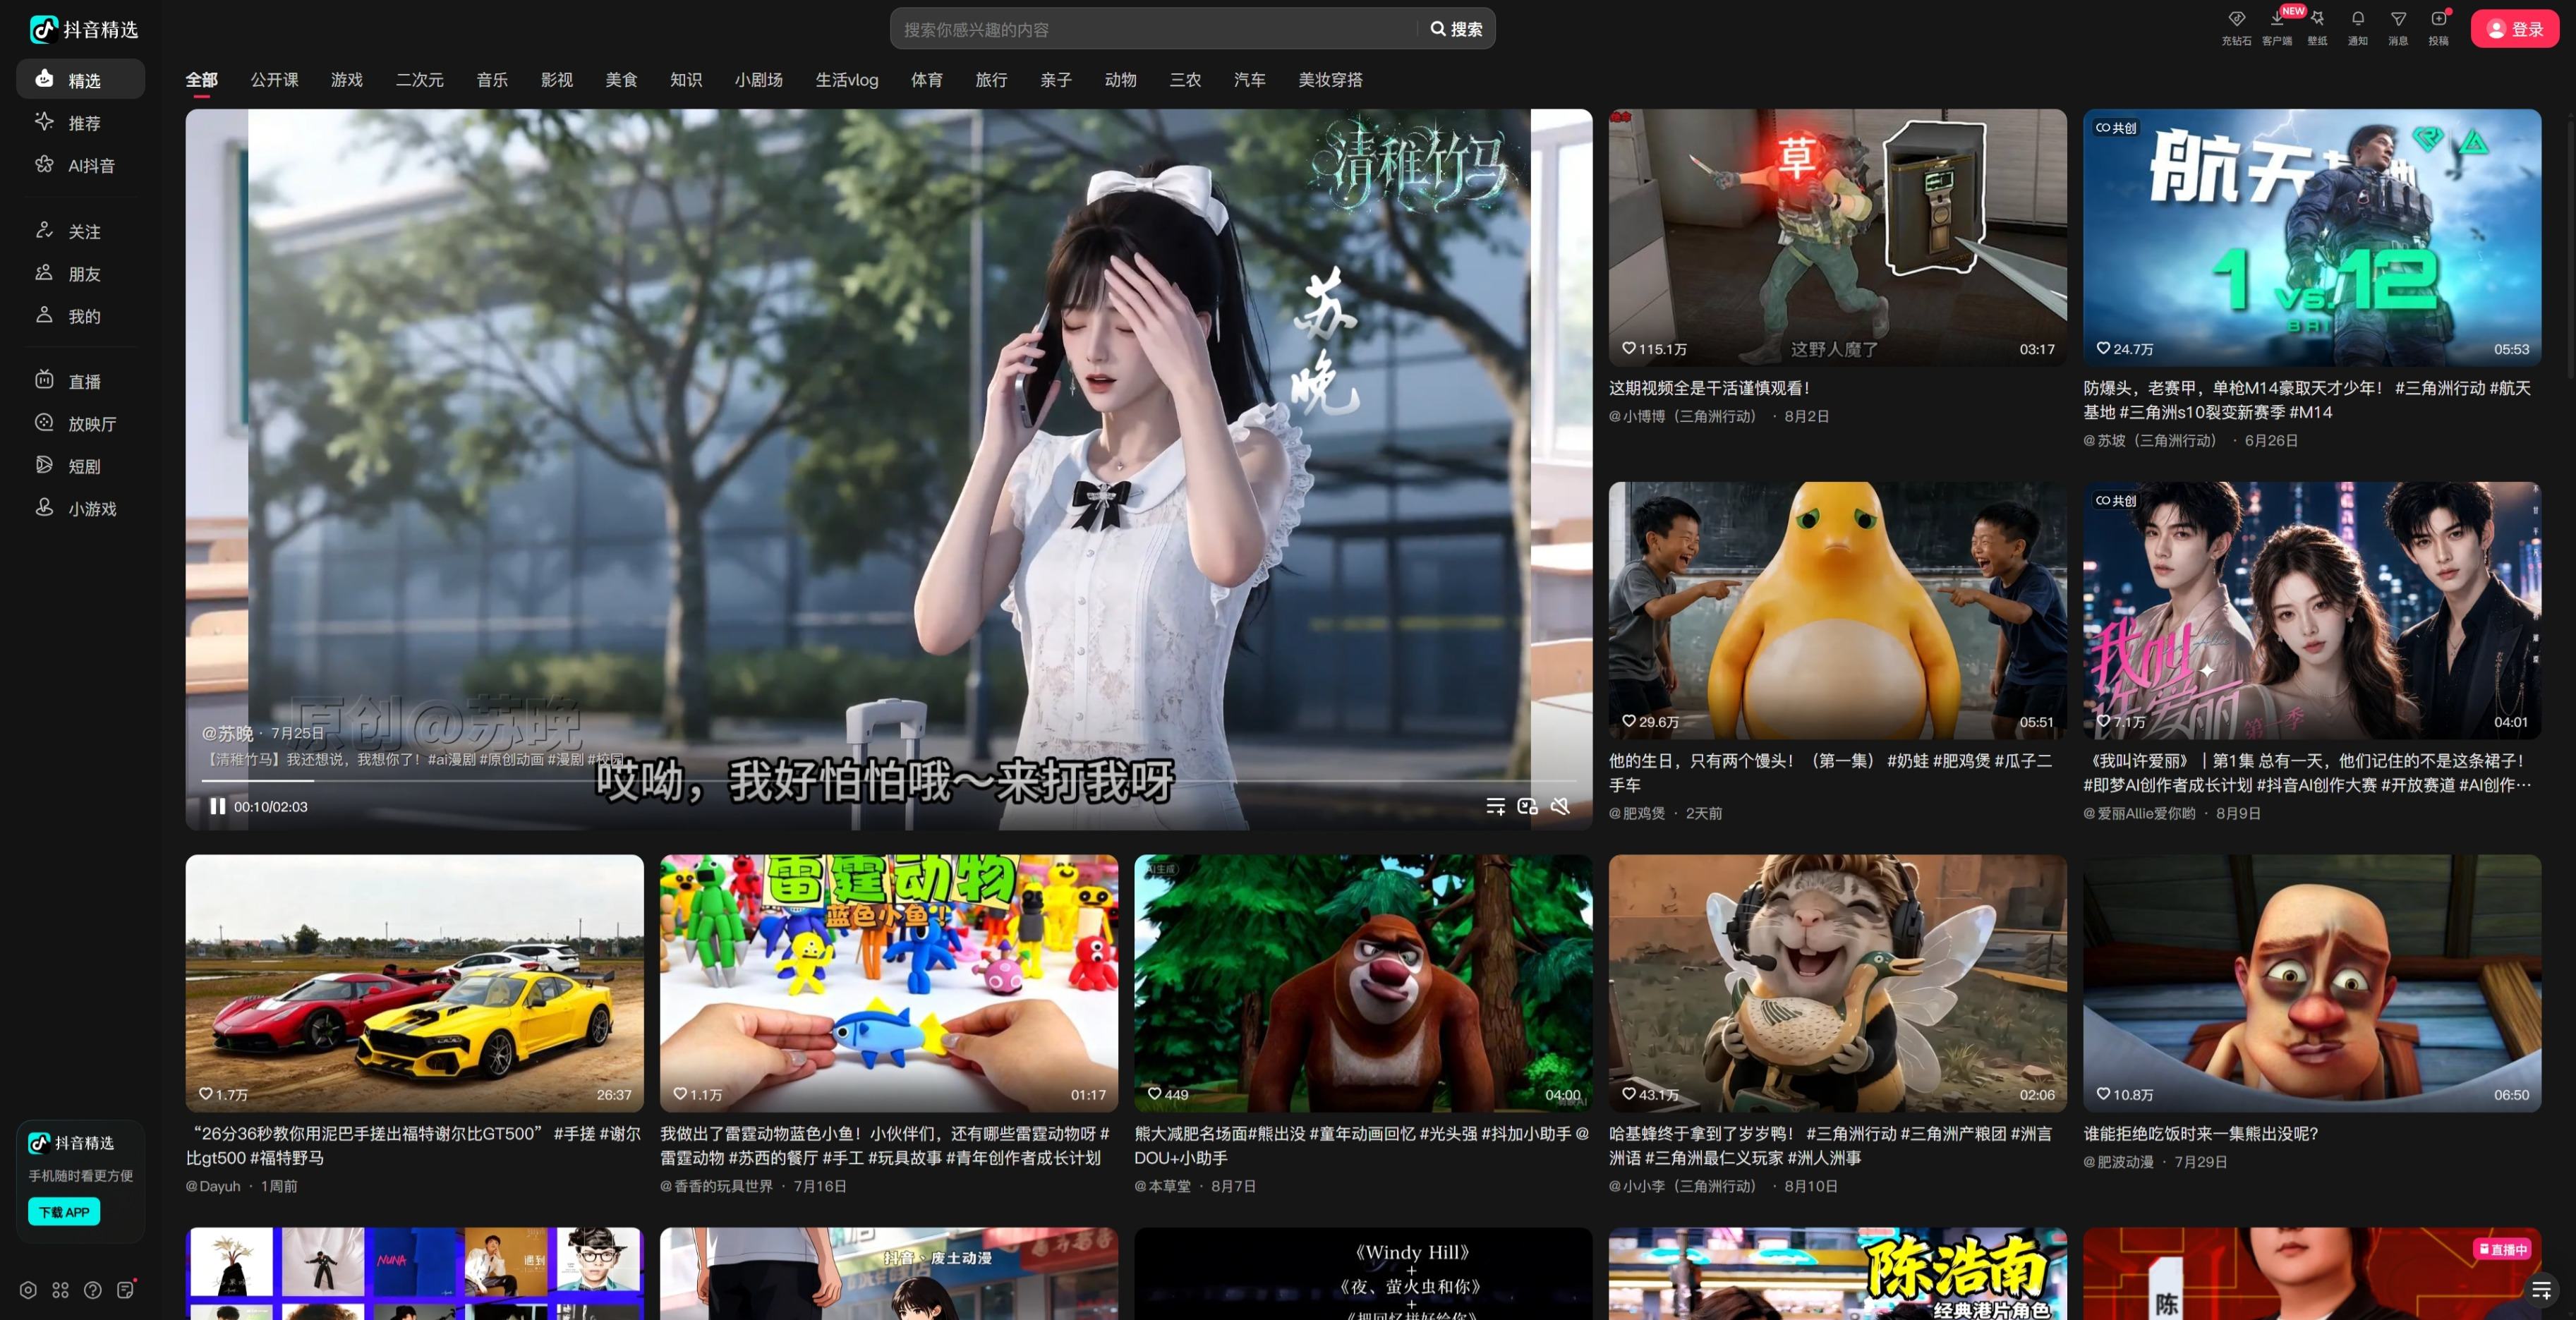
Task: Open 我的 in the sidebar
Action: tap(80, 316)
